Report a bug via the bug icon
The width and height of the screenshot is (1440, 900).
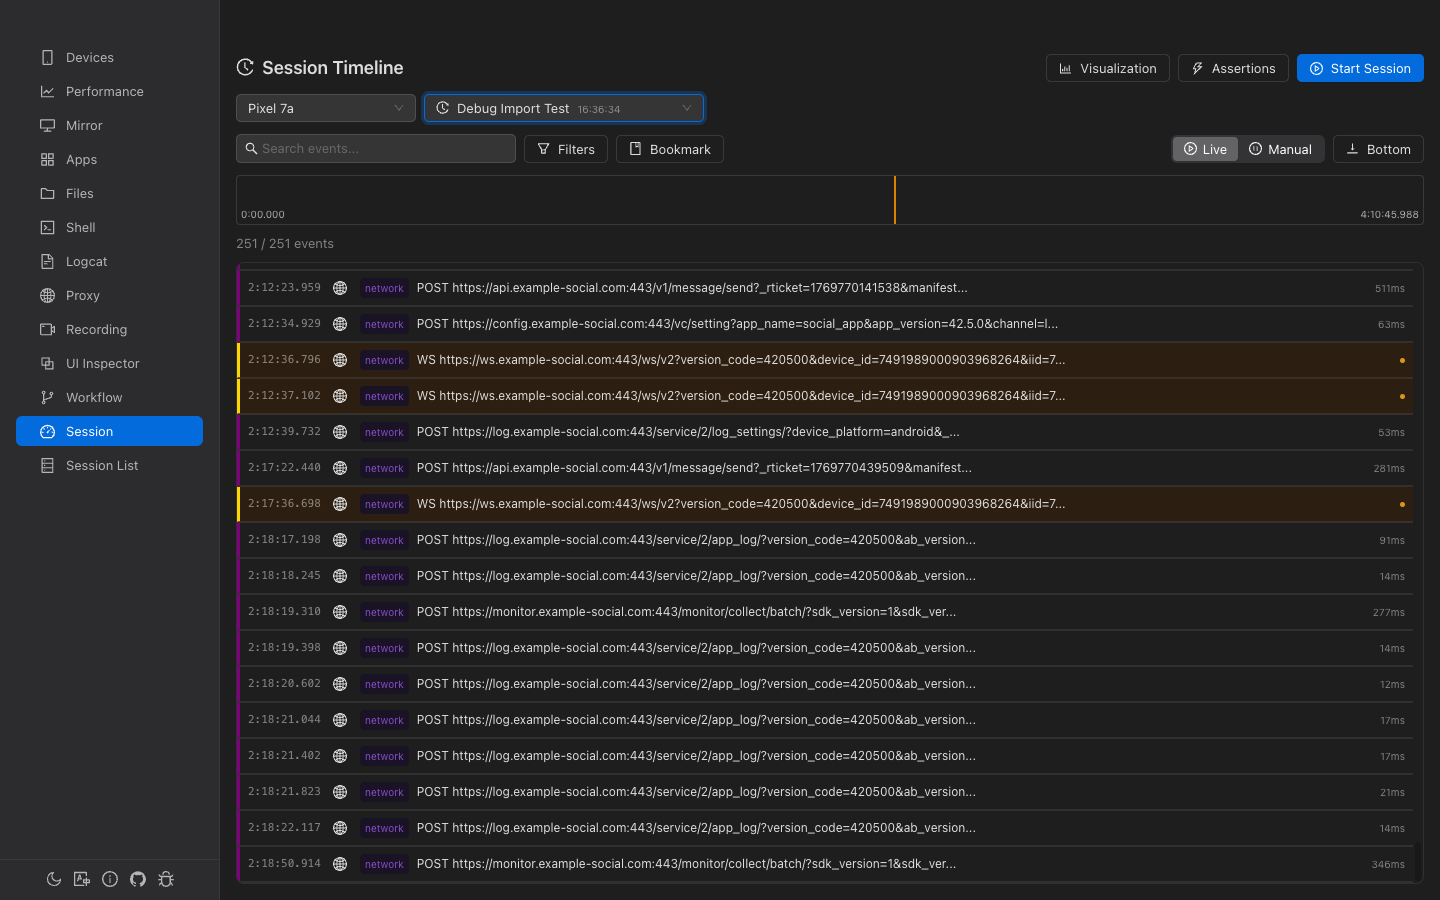(166, 879)
